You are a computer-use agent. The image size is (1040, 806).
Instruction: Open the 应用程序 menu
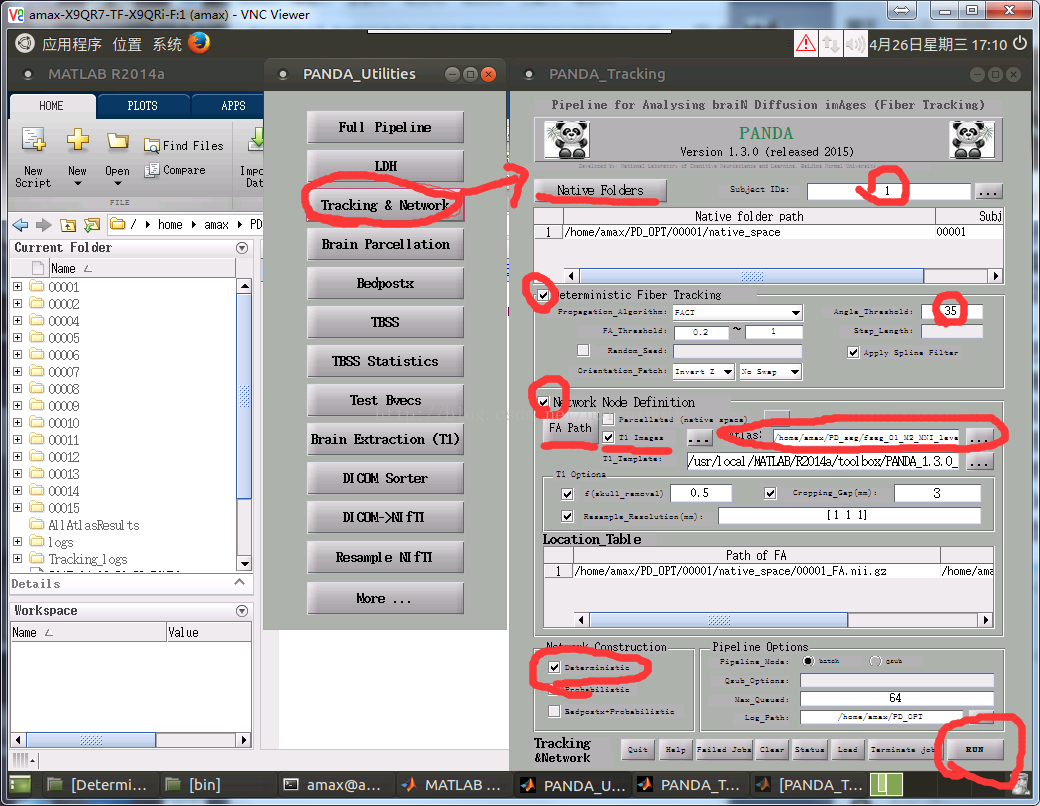pos(72,44)
